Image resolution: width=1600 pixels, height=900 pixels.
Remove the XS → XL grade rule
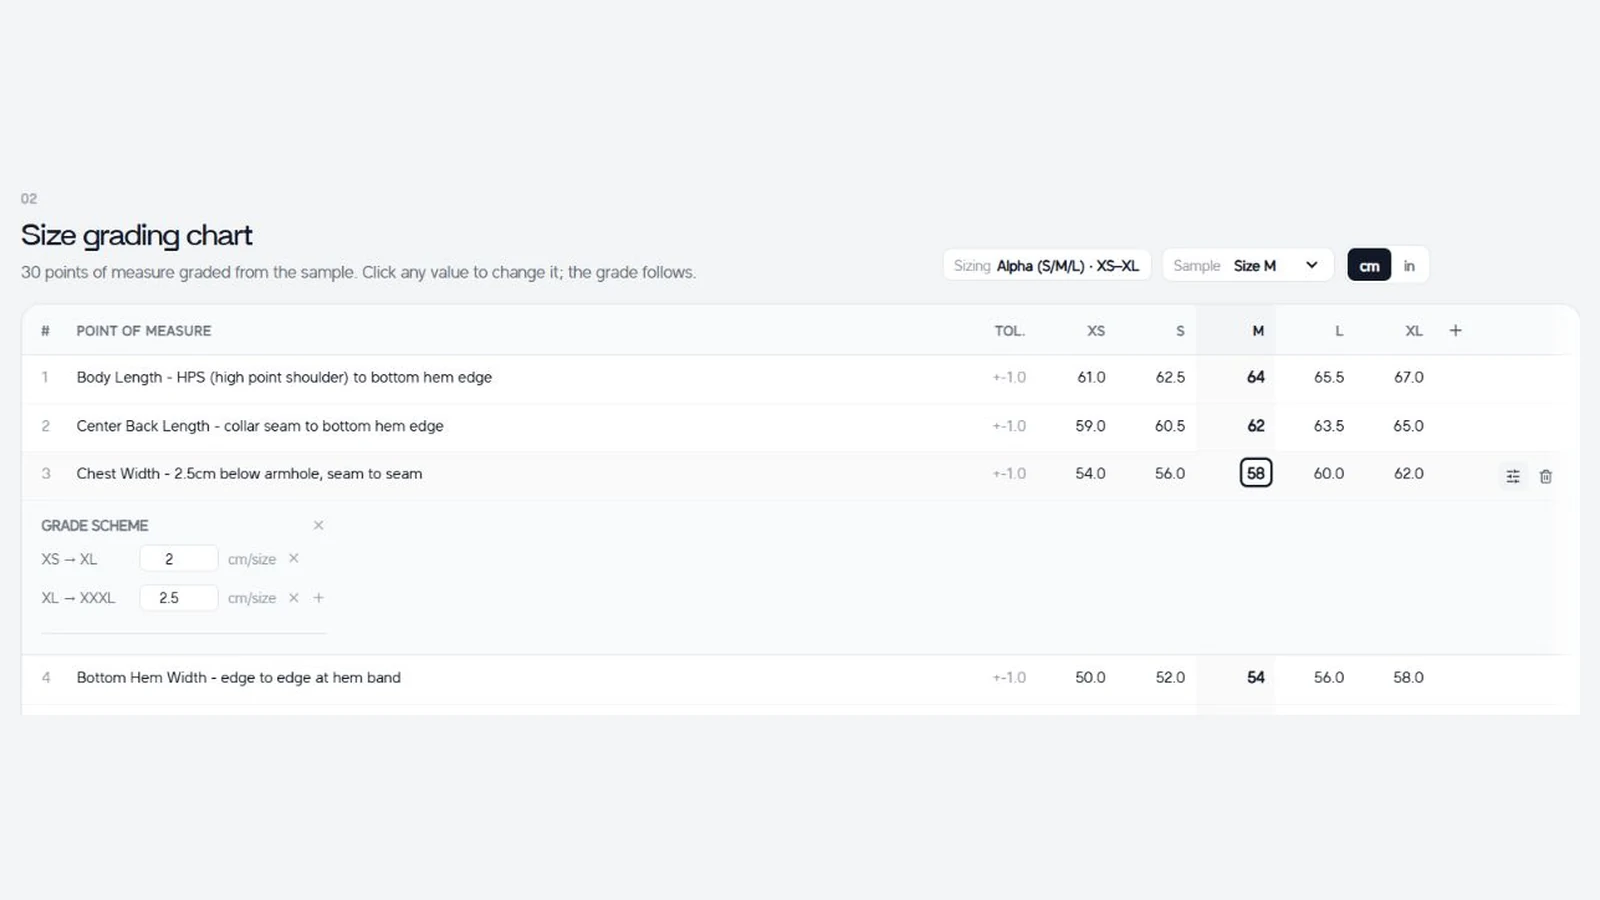coord(294,558)
